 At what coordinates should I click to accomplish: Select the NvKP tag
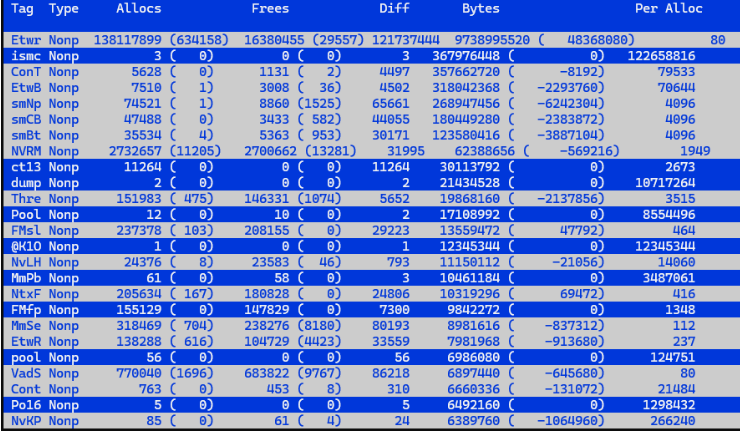pyautogui.click(x=26, y=421)
